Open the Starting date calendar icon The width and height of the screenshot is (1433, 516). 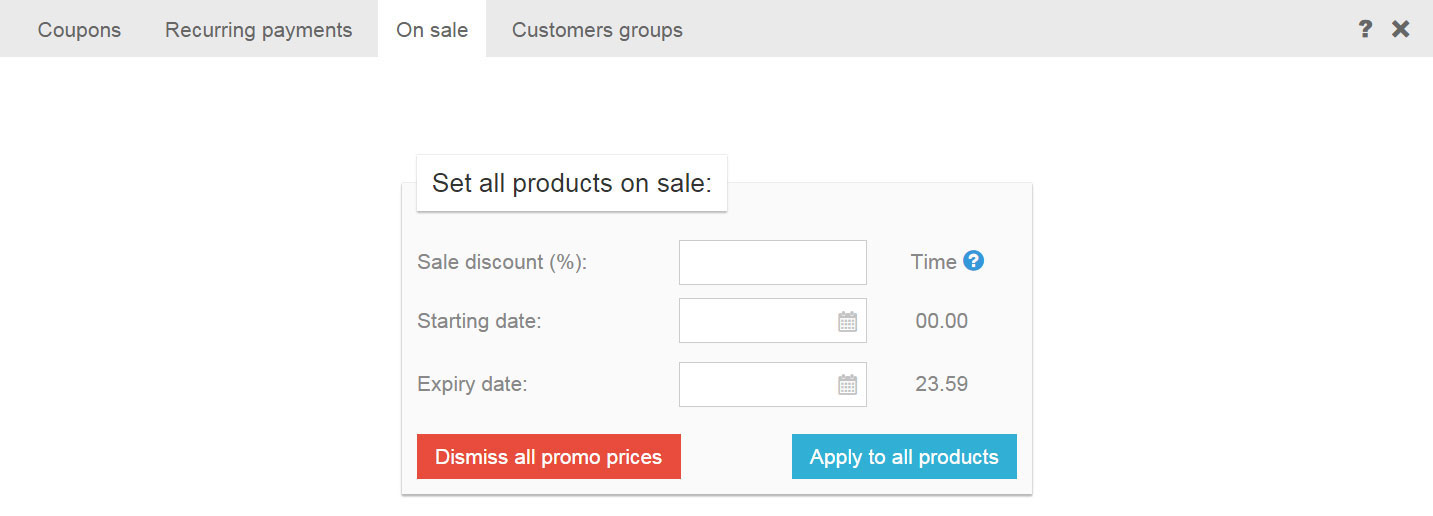pos(848,322)
